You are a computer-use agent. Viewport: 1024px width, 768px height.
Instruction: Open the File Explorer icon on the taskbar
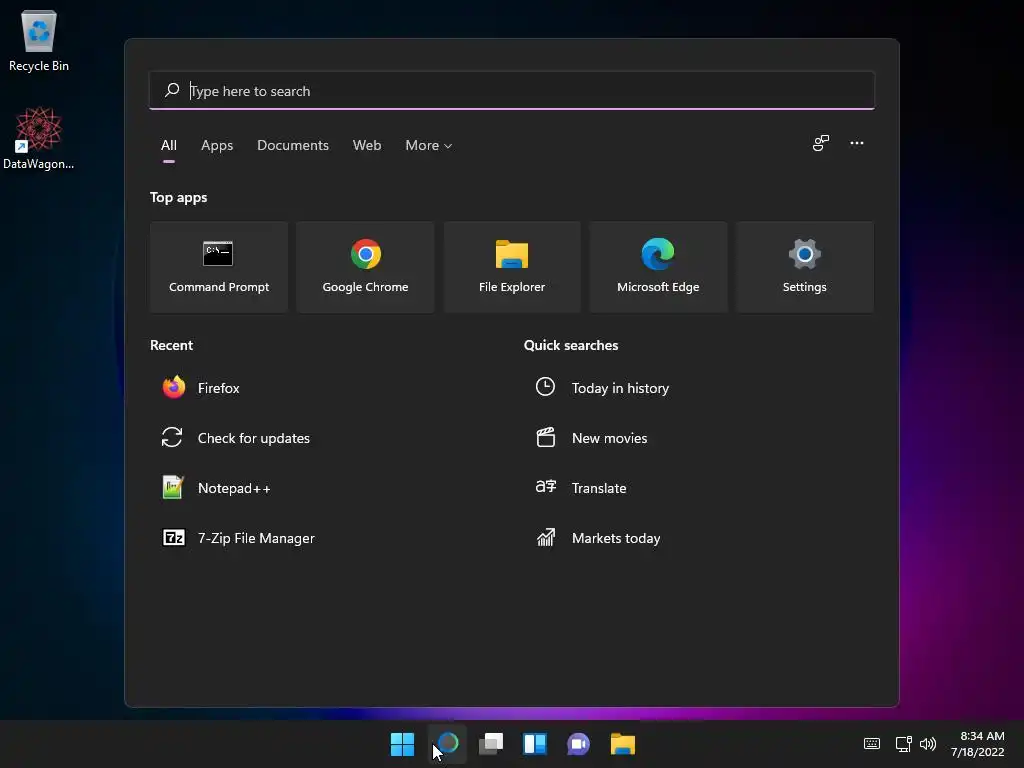pos(622,744)
